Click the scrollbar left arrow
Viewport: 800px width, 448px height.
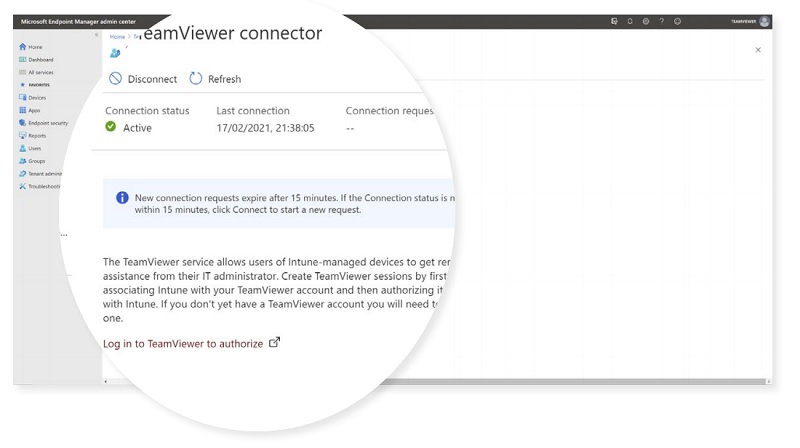(106, 381)
